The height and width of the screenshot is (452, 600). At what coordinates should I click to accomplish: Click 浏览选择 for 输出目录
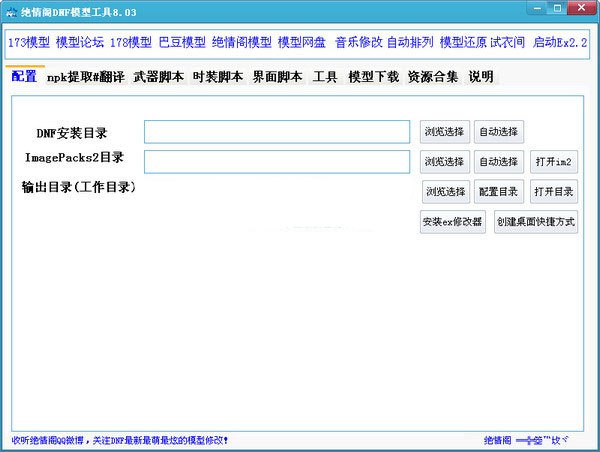pyautogui.click(x=446, y=192)
